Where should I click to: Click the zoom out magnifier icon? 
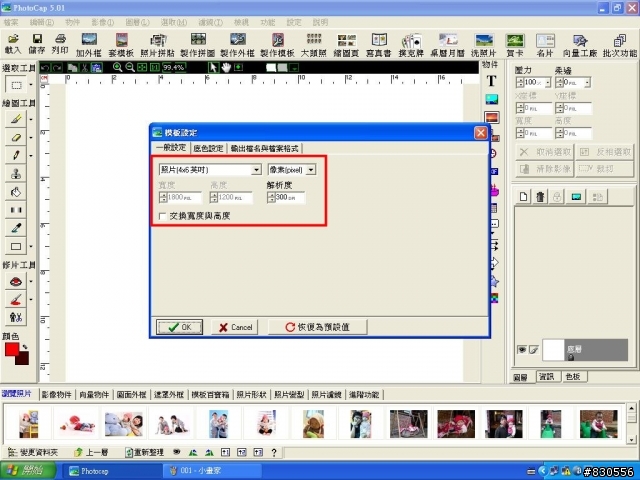(130, 67)
